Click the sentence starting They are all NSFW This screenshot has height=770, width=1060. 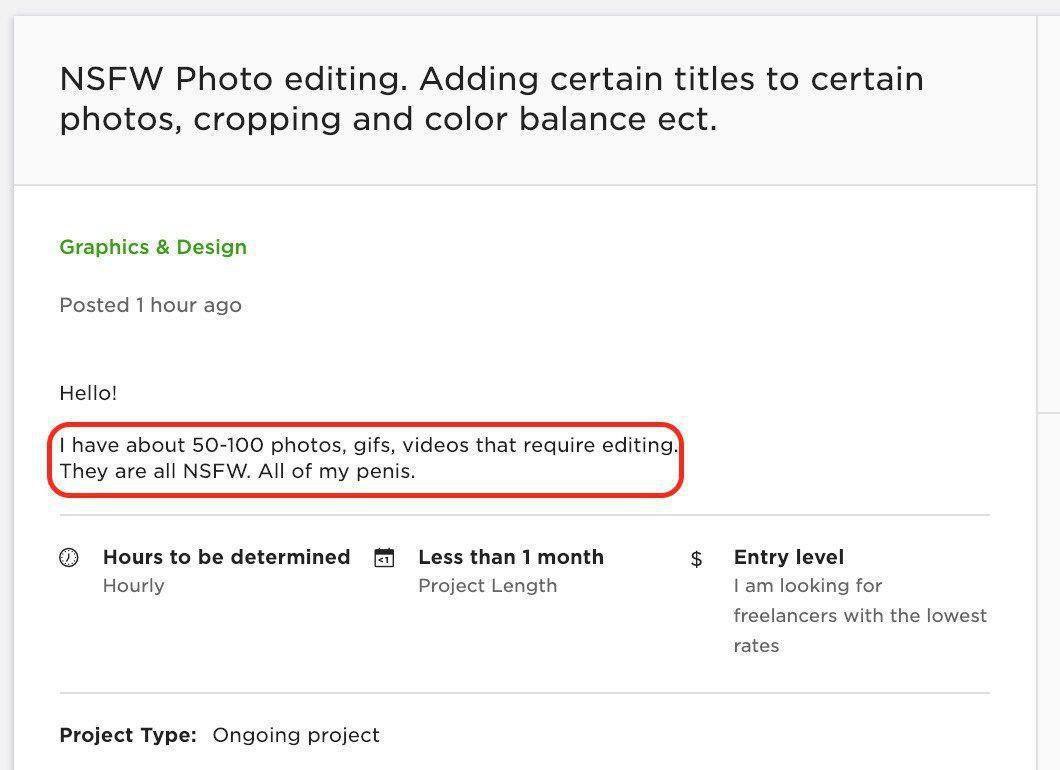coord(237,471)
